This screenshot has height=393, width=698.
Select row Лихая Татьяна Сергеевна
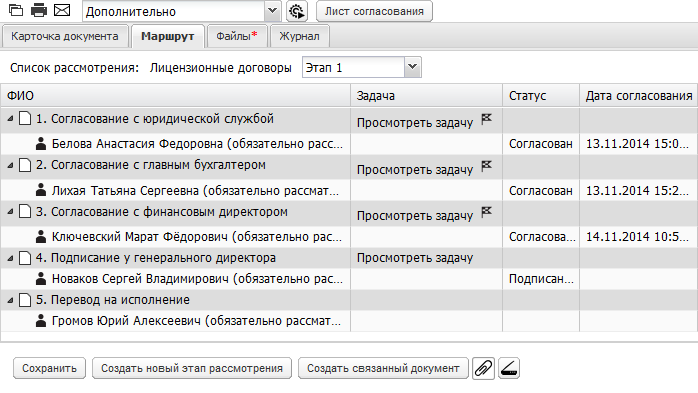pos(349,190)
